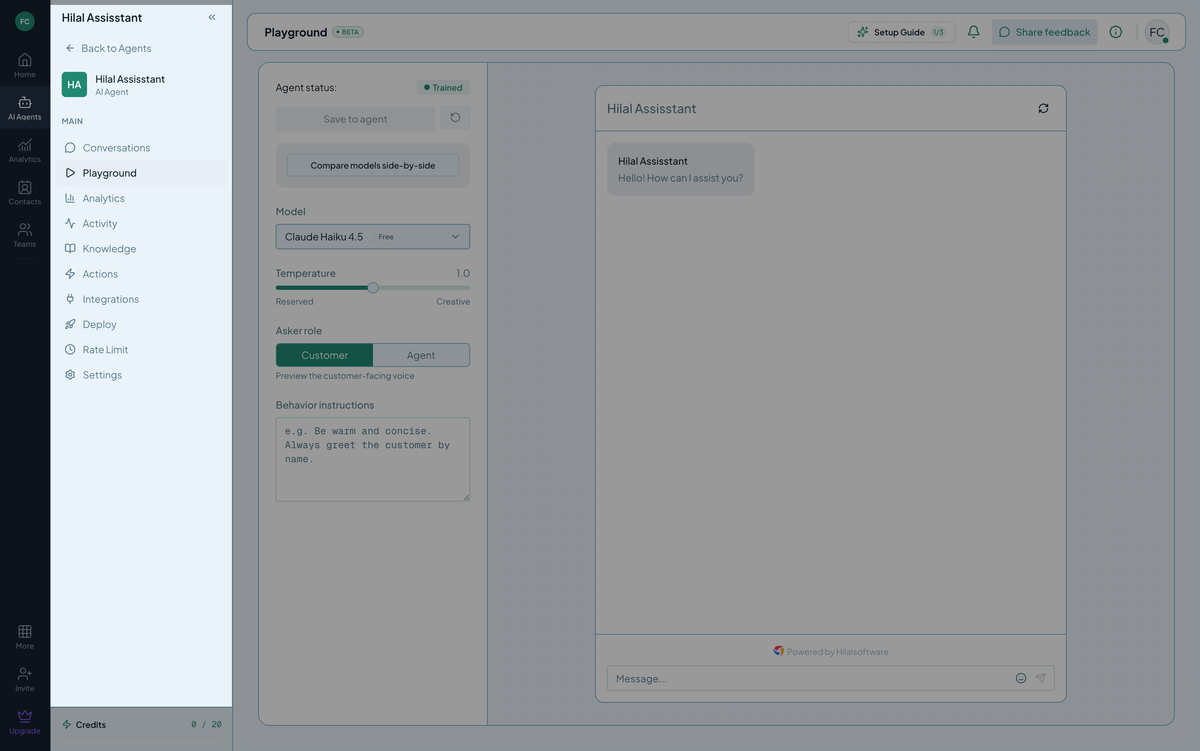Open the Model dropdown Claude Haiku 4.5
The image size is (1200, 751).
[x=373, y=237]
